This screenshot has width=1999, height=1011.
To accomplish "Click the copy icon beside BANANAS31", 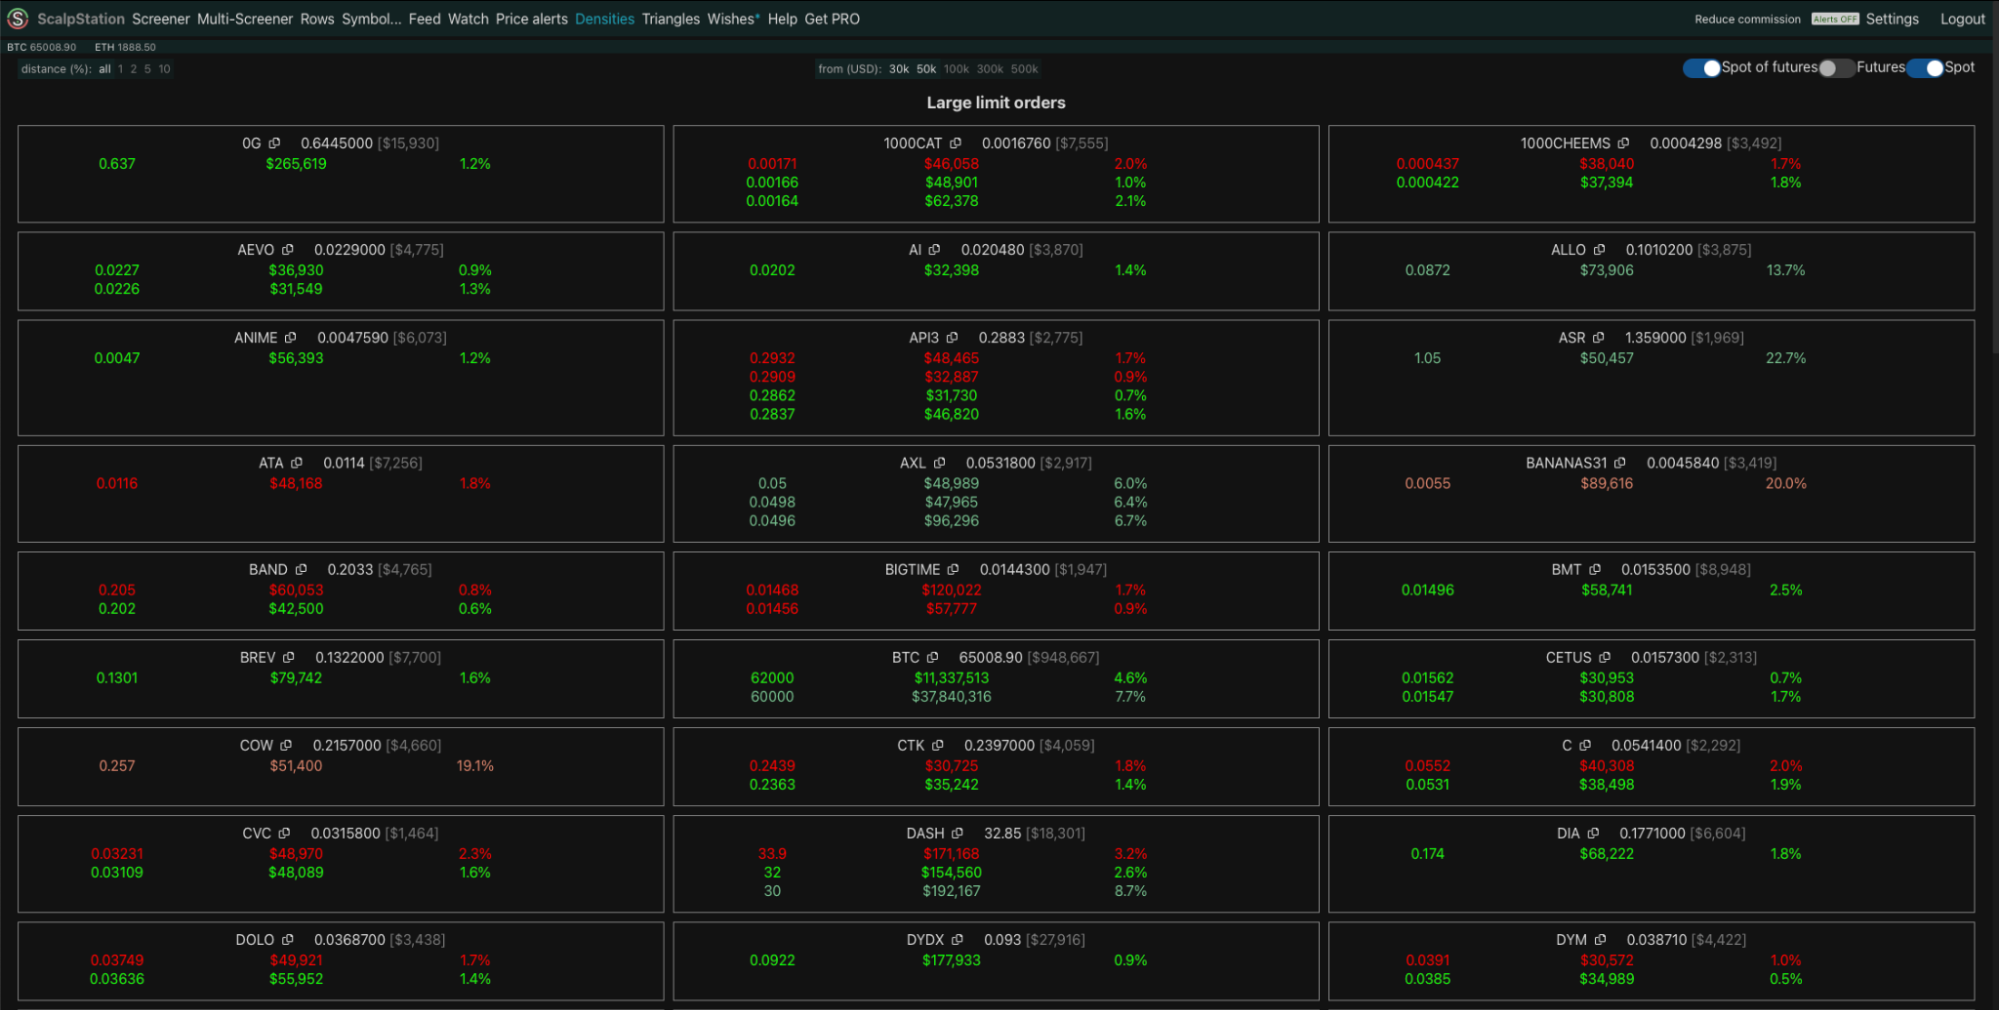I will (1620, 463).
